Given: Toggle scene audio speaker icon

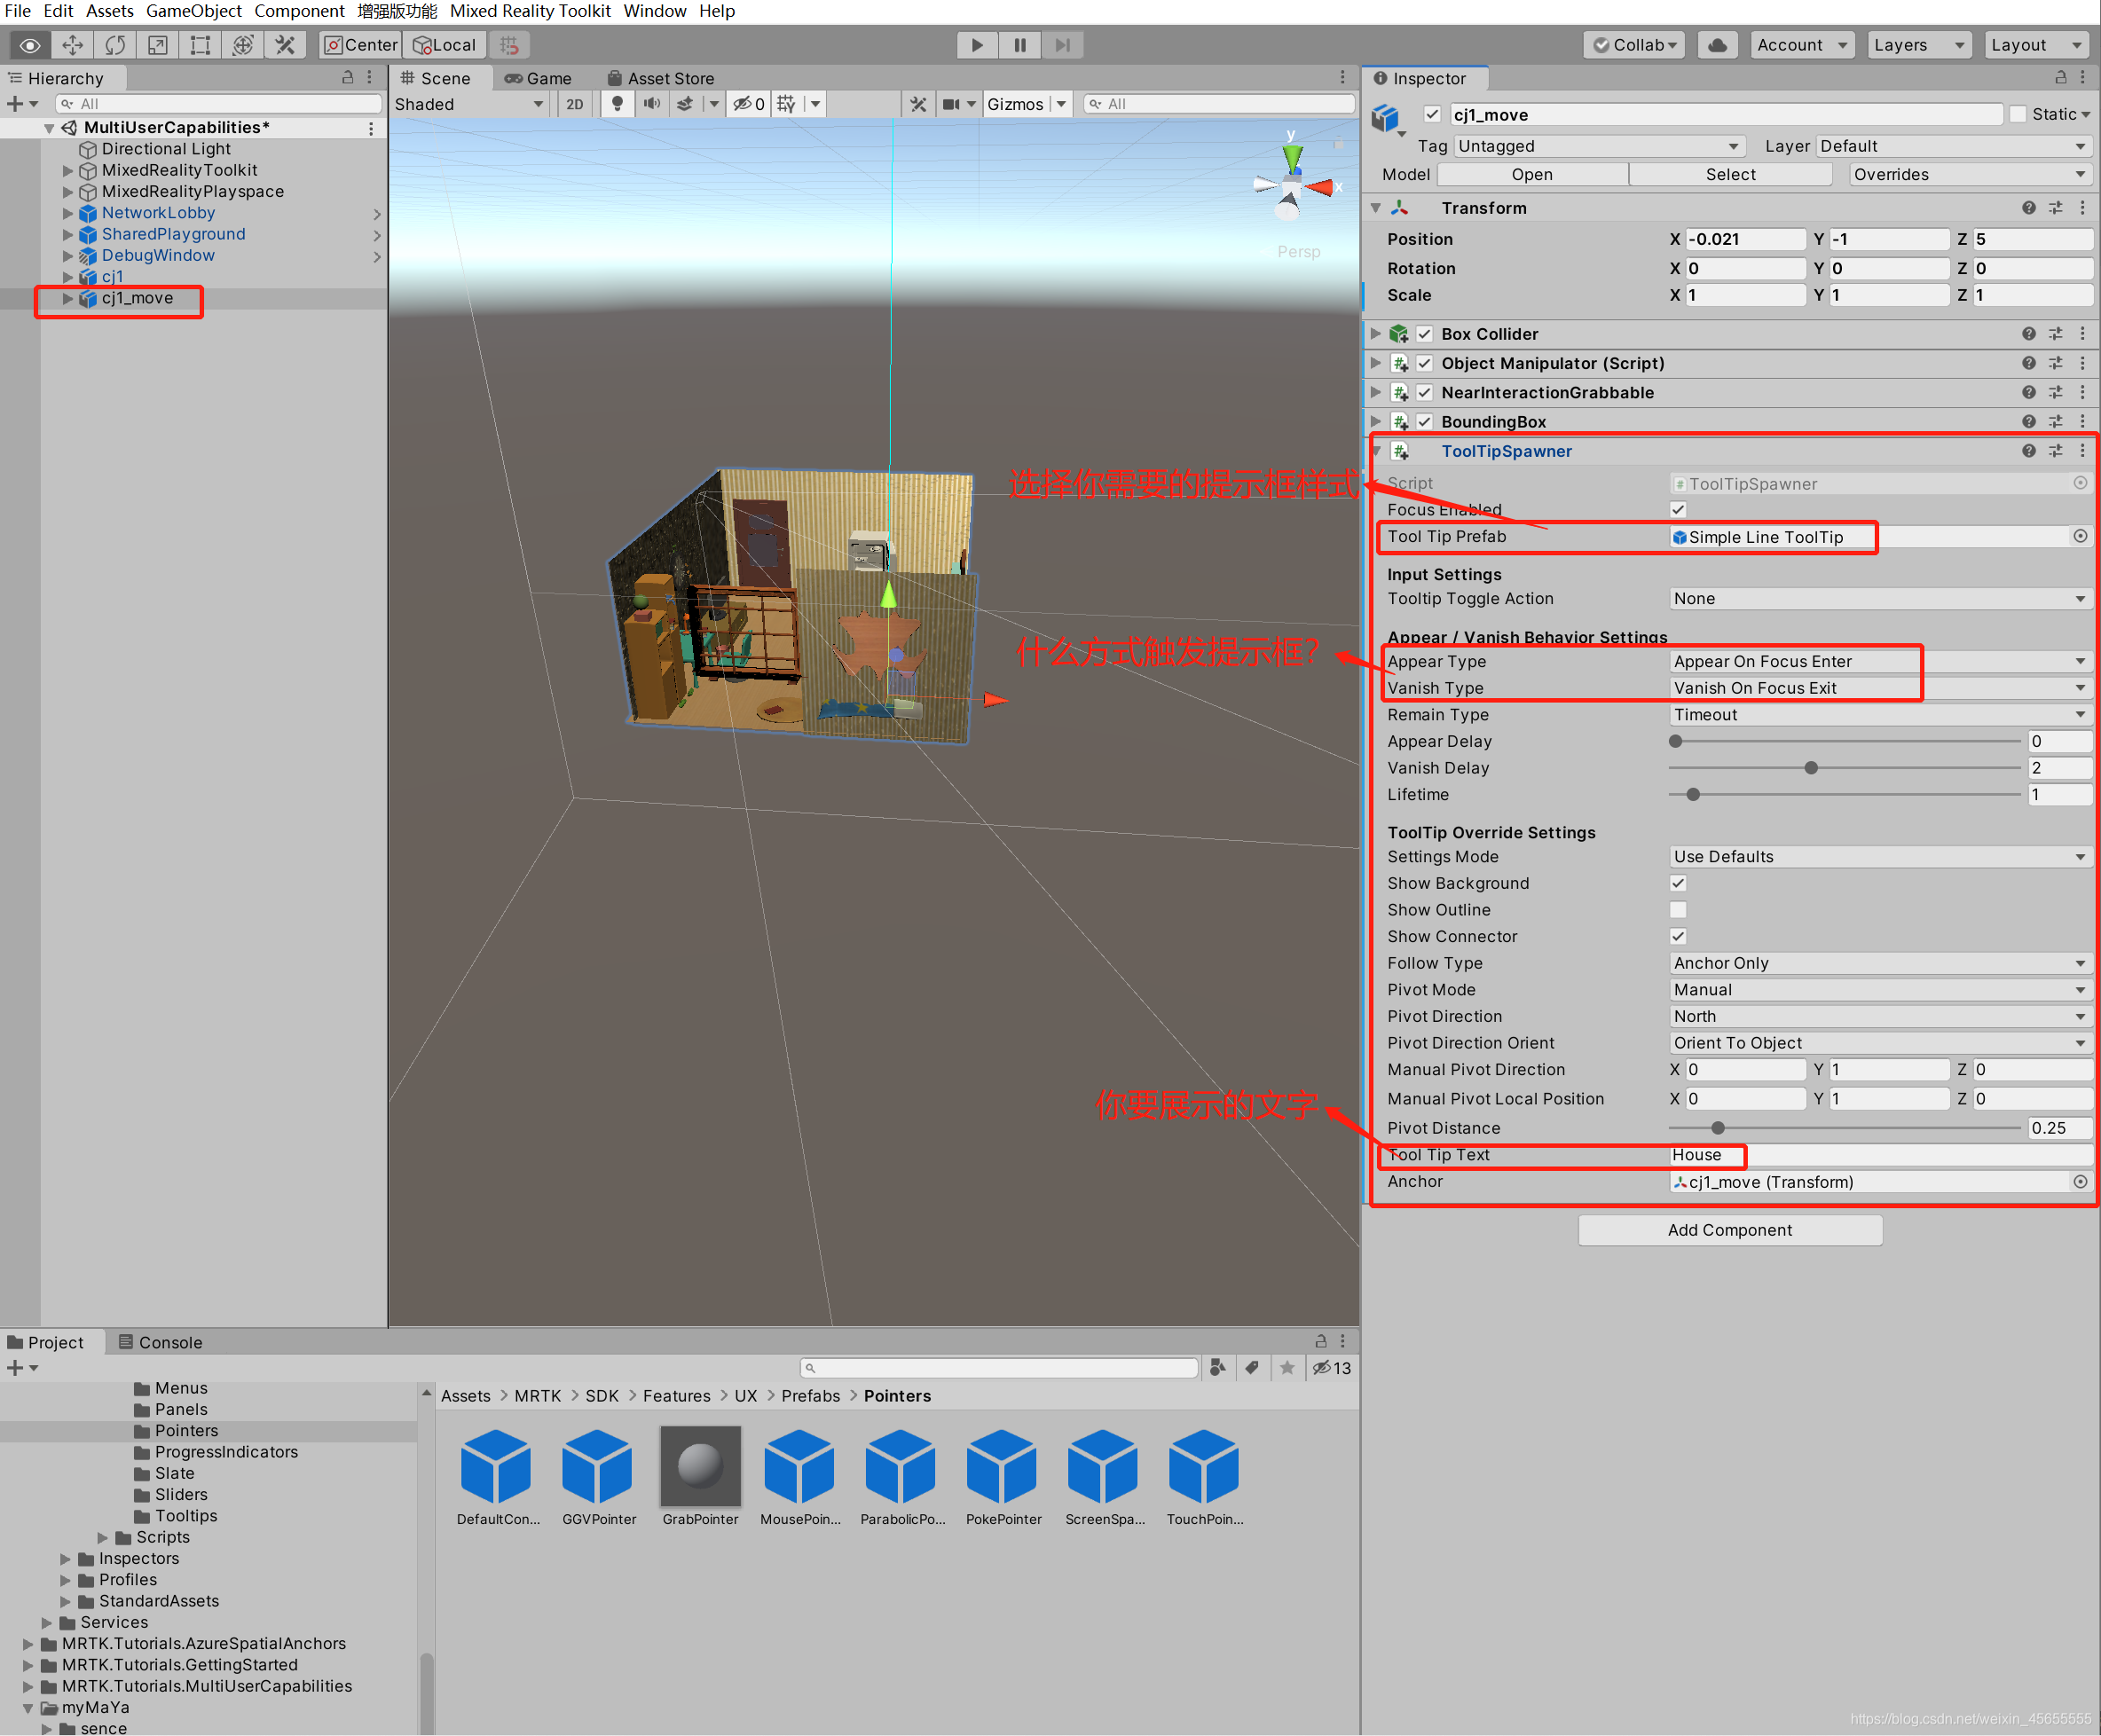Looking at the screenshot, I should [x=651, y=104].
